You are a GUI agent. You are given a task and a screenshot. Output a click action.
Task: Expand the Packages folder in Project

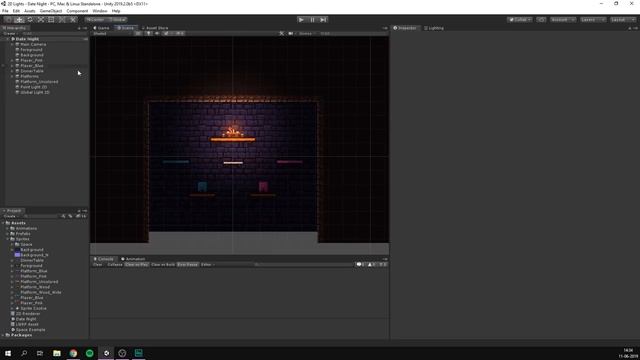click(x=3, y=335)
